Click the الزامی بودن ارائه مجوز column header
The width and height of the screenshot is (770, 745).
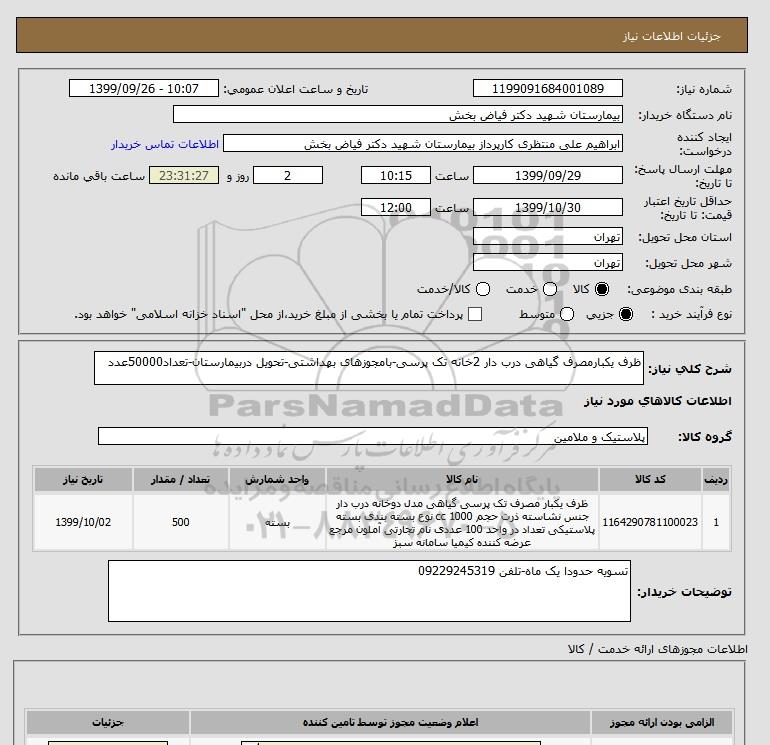[662, 722]
